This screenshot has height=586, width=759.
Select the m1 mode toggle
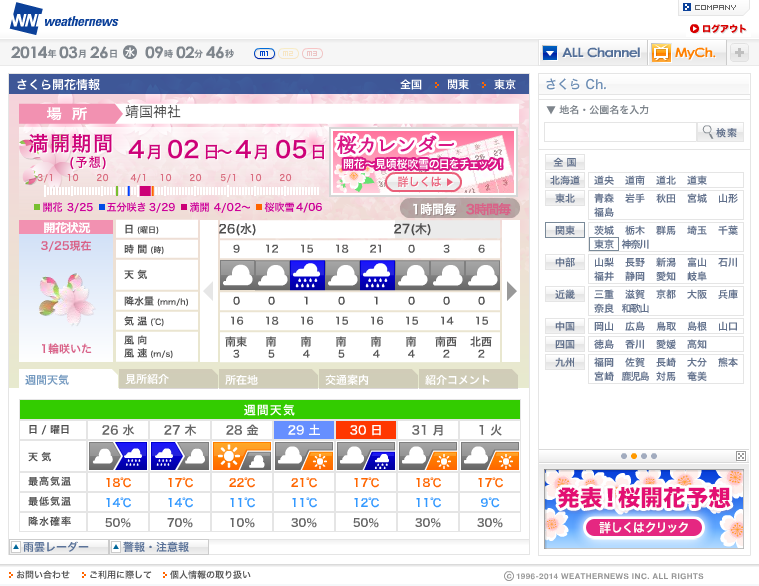[264, 53]
